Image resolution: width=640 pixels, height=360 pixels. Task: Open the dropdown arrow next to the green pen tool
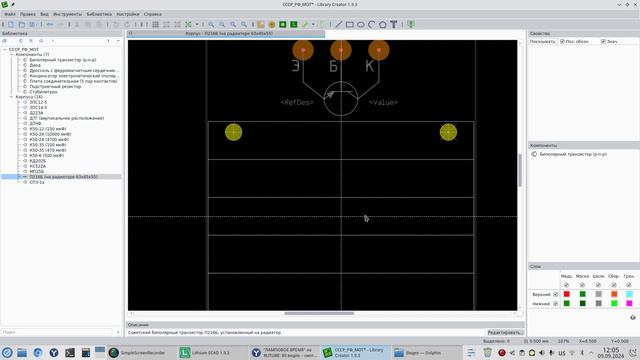tap(313, 24)
